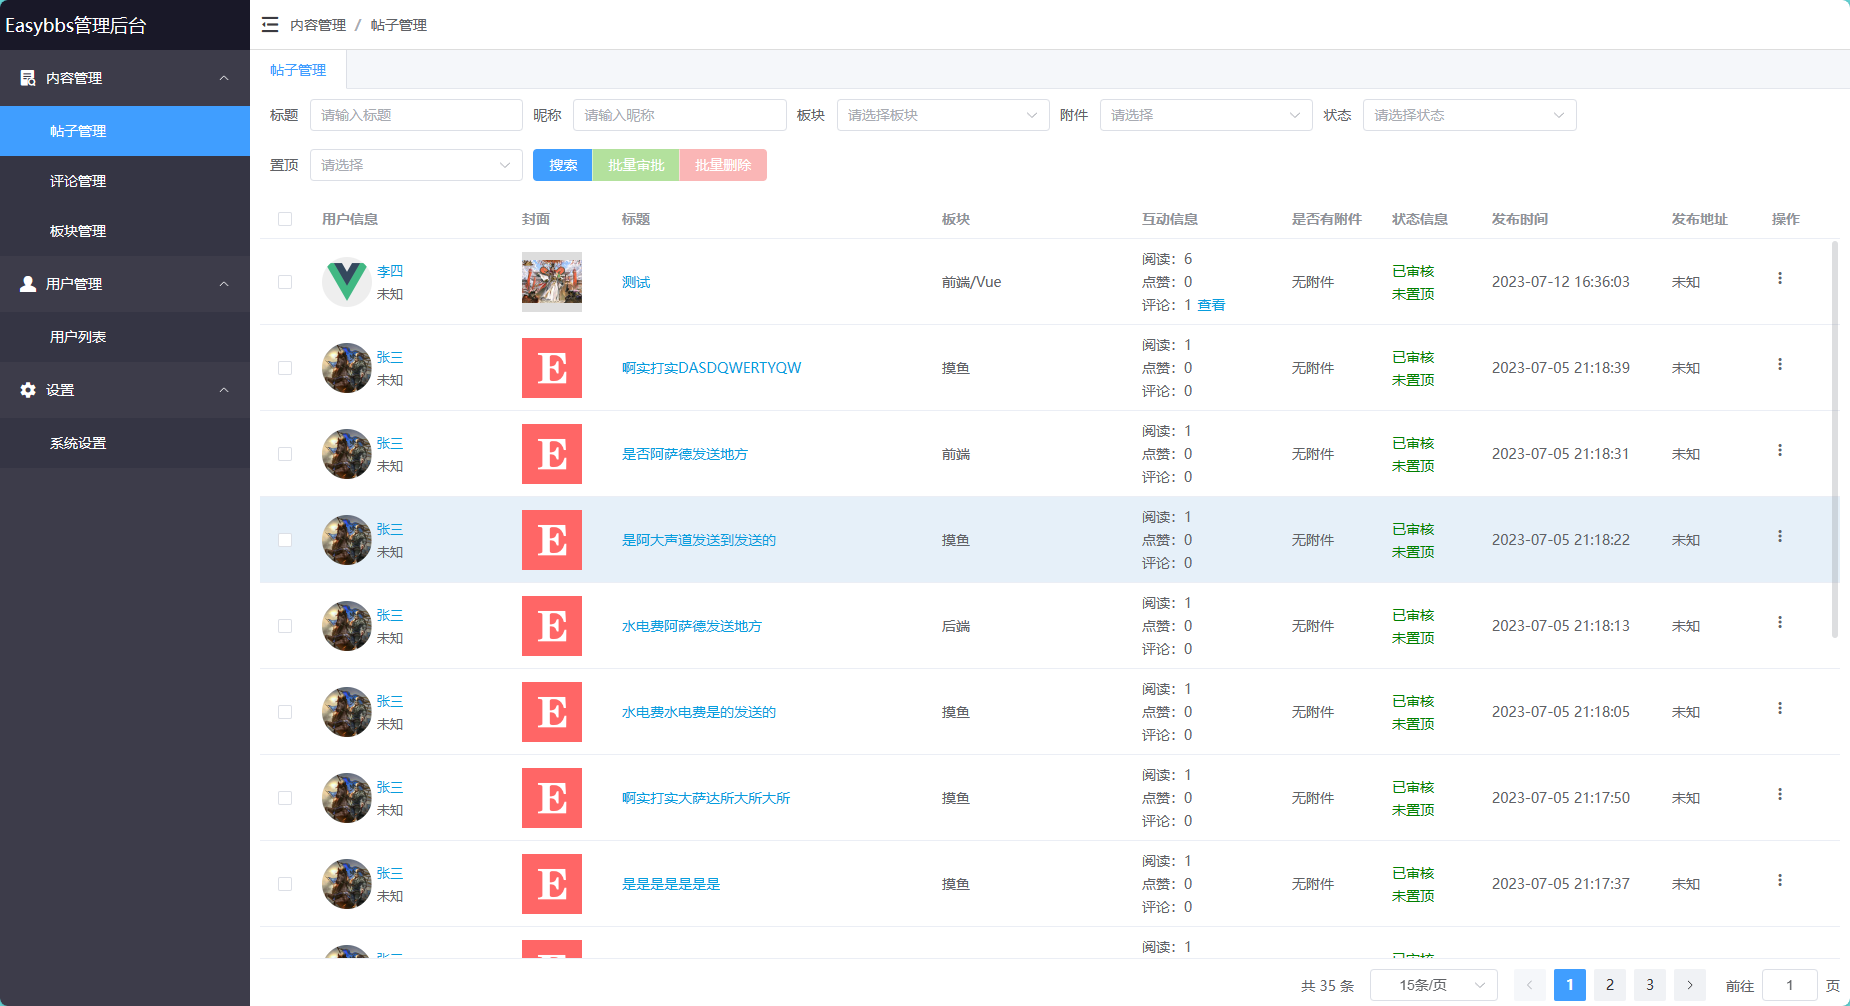
Task: Open actions menu for post 水电费水电费是的发送的
Action: (1780, 708)
